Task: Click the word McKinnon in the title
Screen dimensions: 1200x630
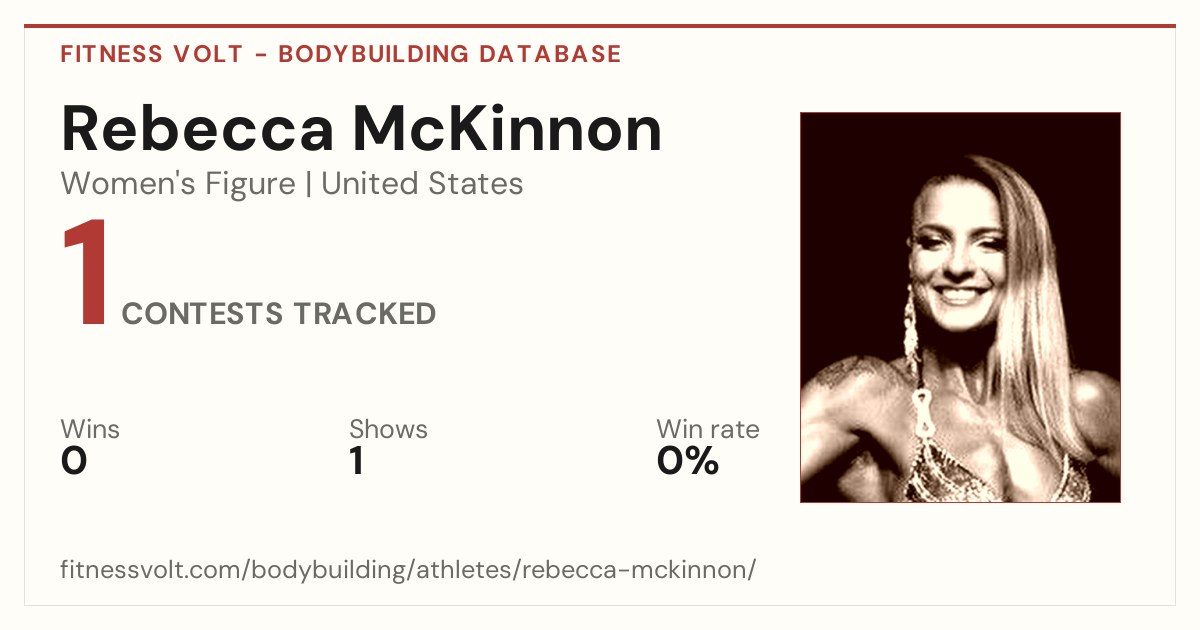Action: pos(508,129)
